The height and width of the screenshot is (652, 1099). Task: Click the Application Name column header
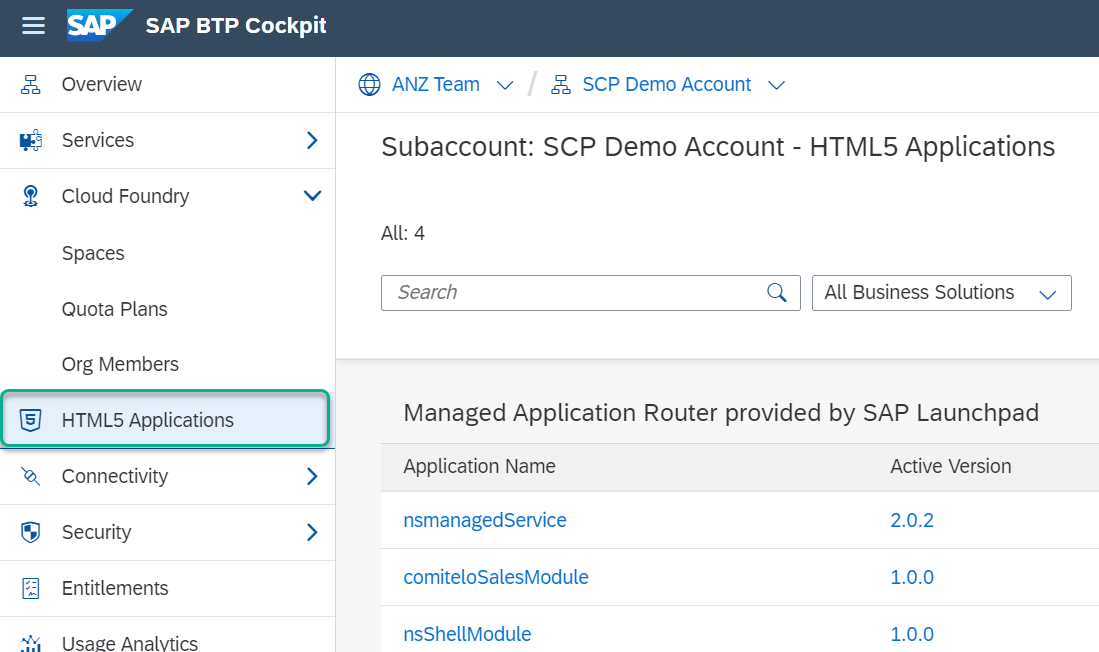(479, 466)
